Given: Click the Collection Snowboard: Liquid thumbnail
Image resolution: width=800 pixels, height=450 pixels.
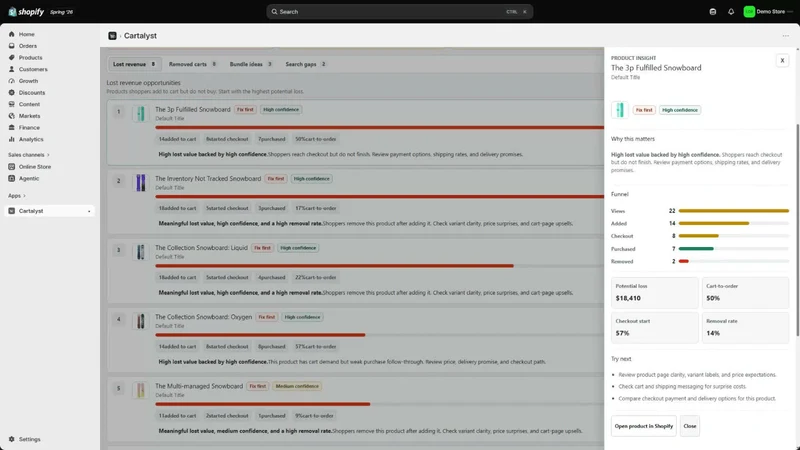Looking at the screenshot, I should coord(140,252).
